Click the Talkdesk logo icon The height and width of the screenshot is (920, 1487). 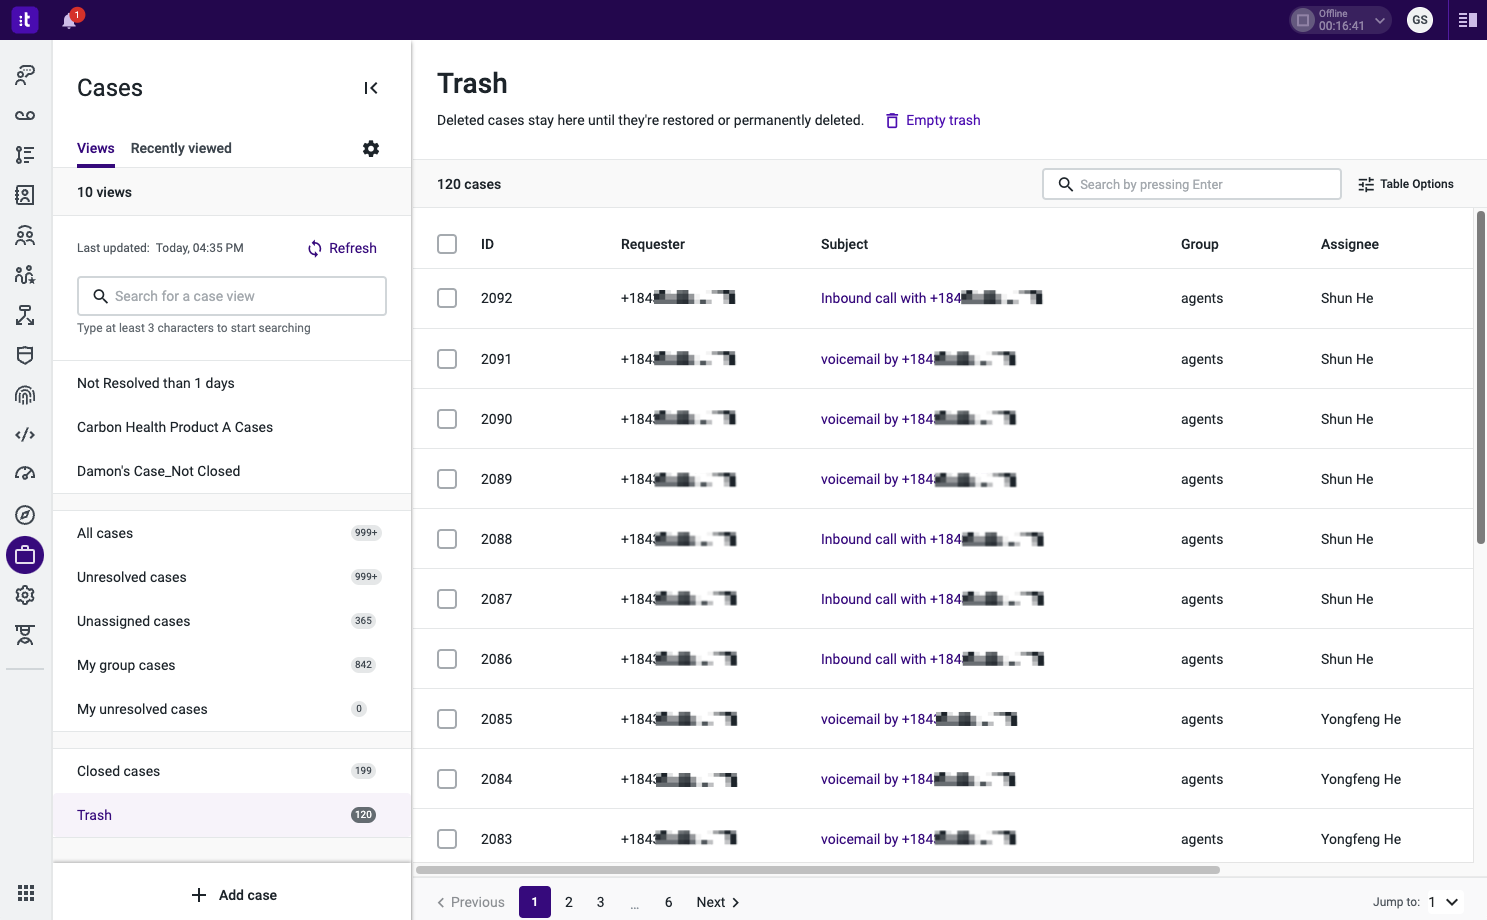(x=25, y=19)
